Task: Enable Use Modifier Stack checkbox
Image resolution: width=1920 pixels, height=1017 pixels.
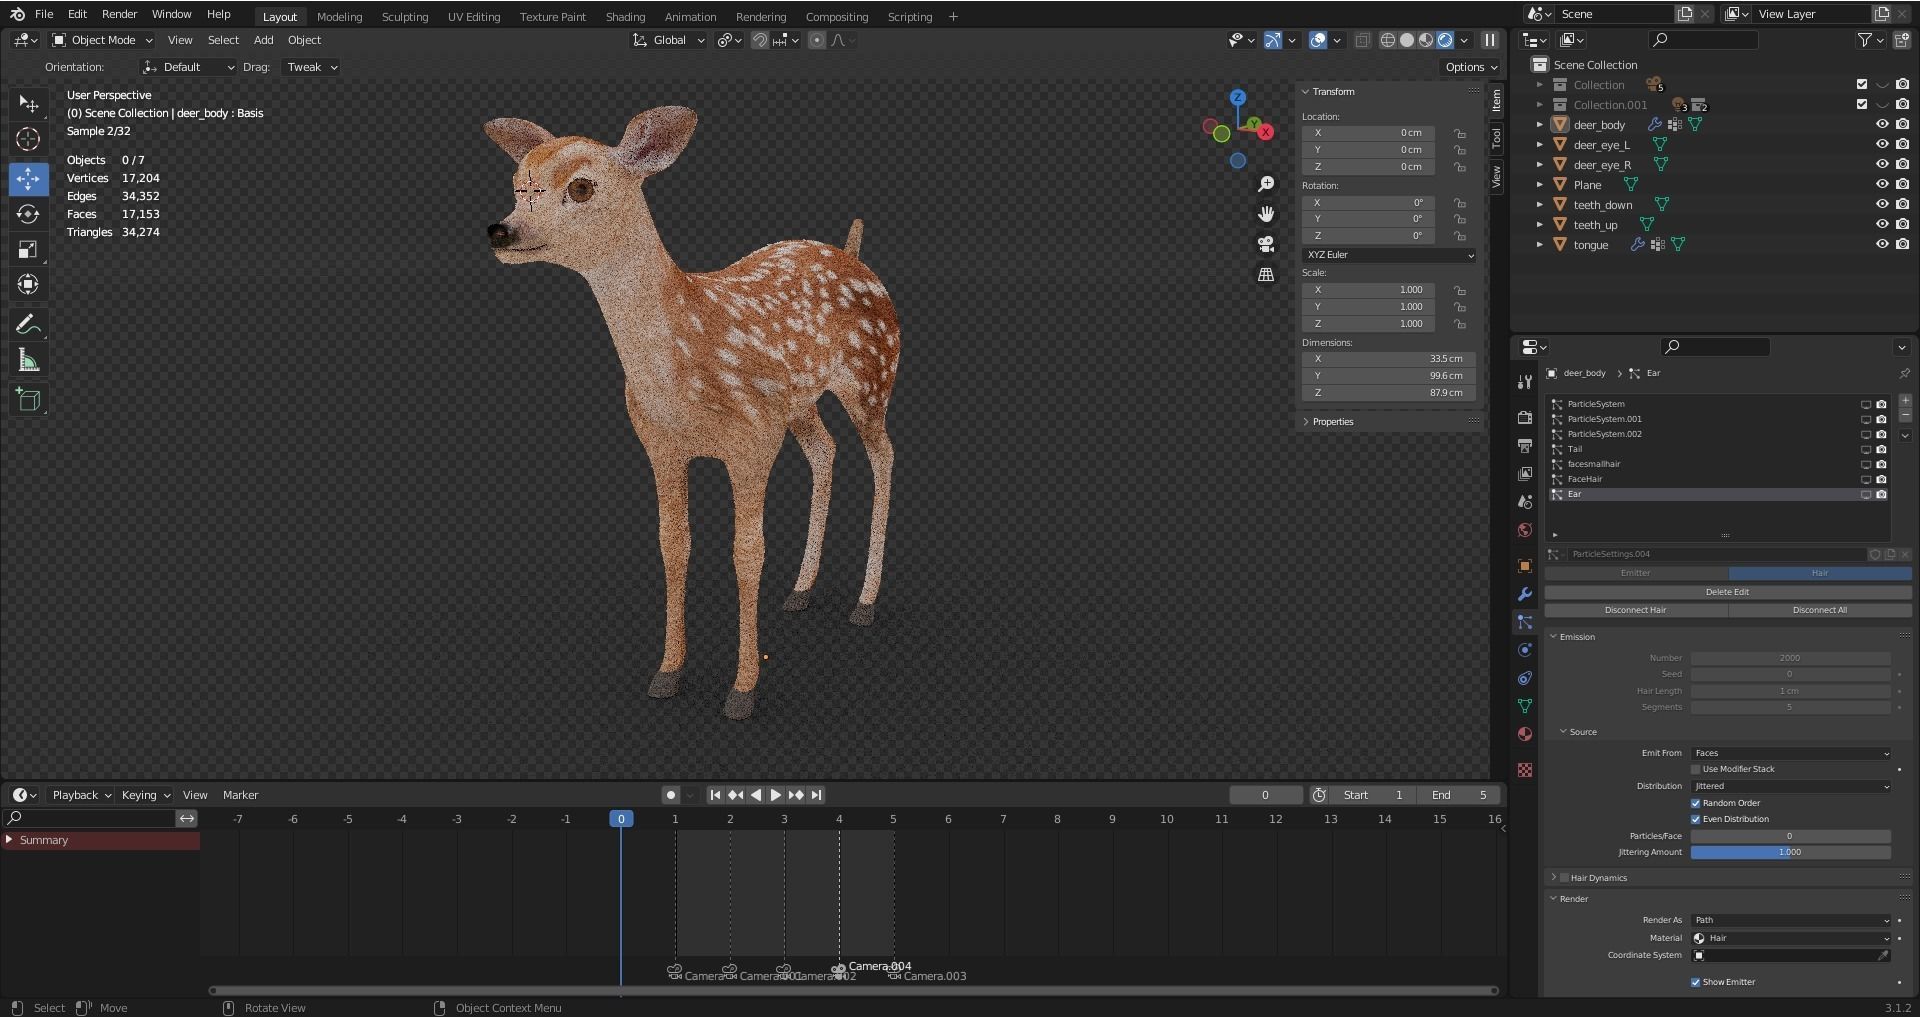Action: point(1696,769)
